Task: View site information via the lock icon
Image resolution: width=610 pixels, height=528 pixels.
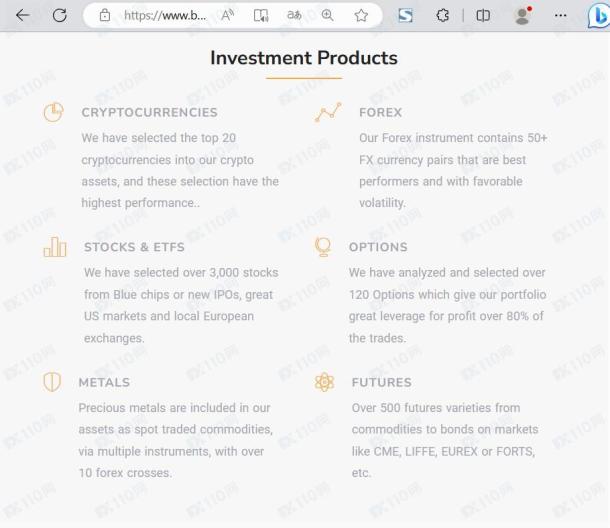Action: tap(105, 16)
